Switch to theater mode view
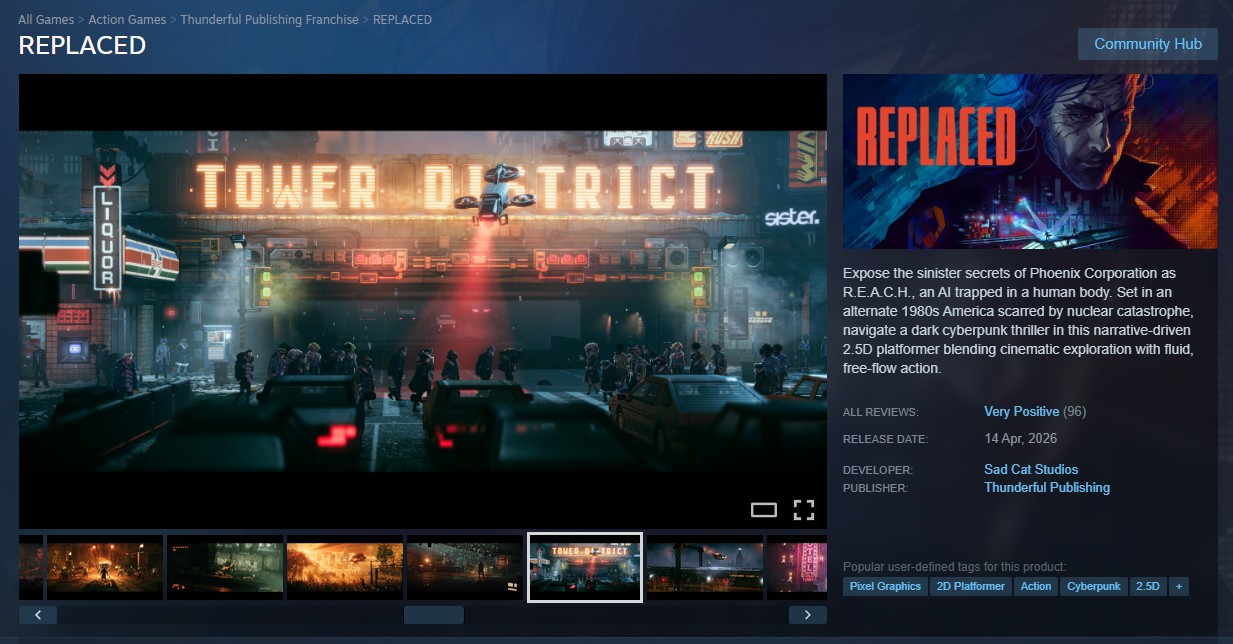The height and width of the screenshot is (644, 1233). (764, 510)
